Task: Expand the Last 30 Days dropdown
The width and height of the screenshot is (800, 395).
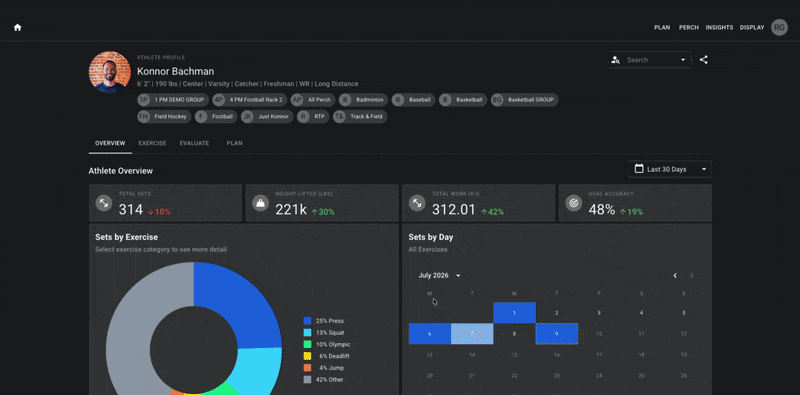Action: 670,169
